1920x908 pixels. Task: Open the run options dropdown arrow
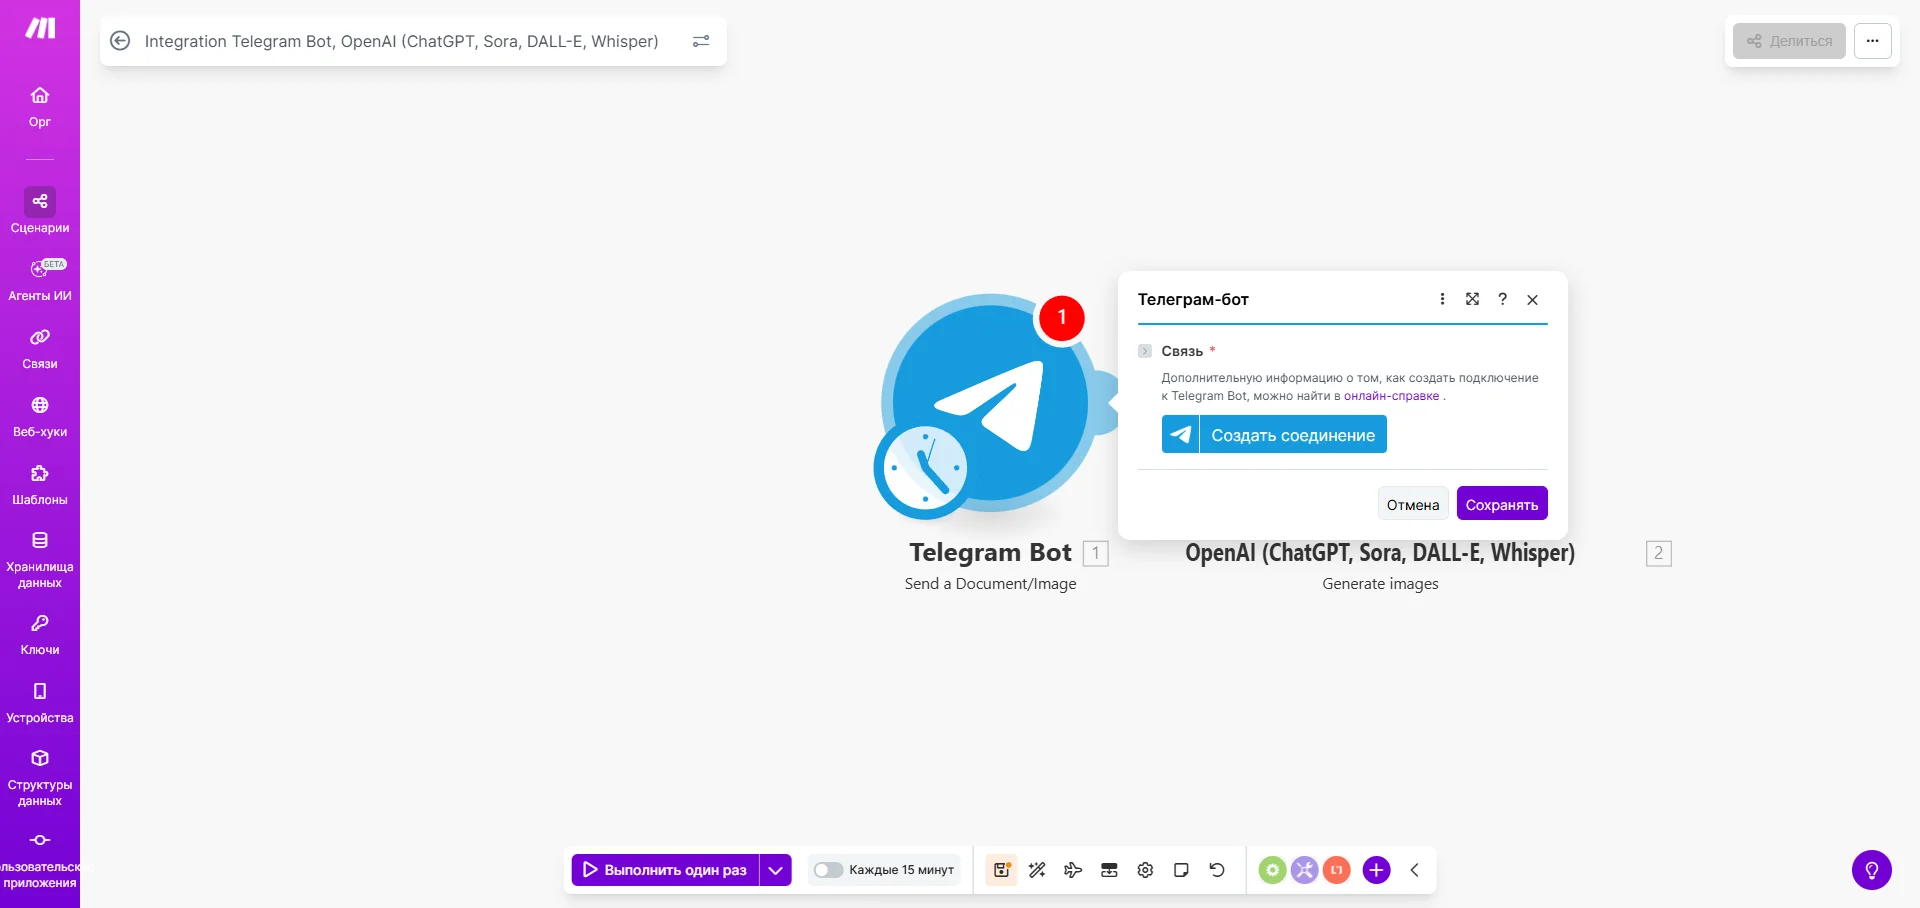click(x=775, y=870)
